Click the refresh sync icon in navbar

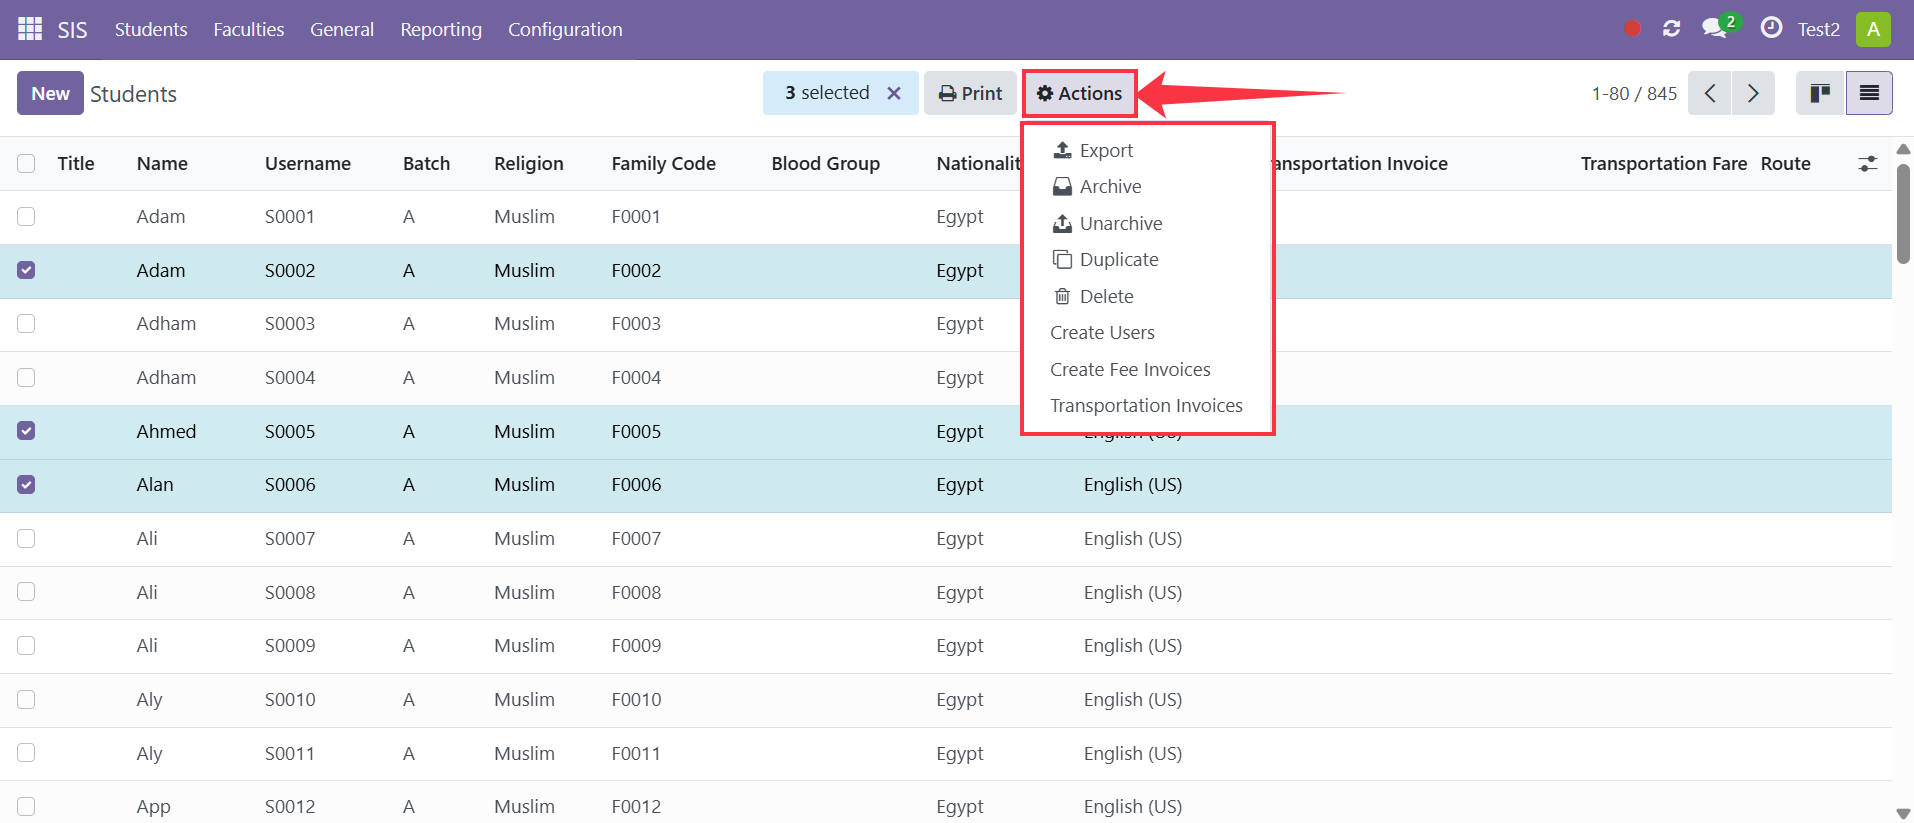(1671, 28)
